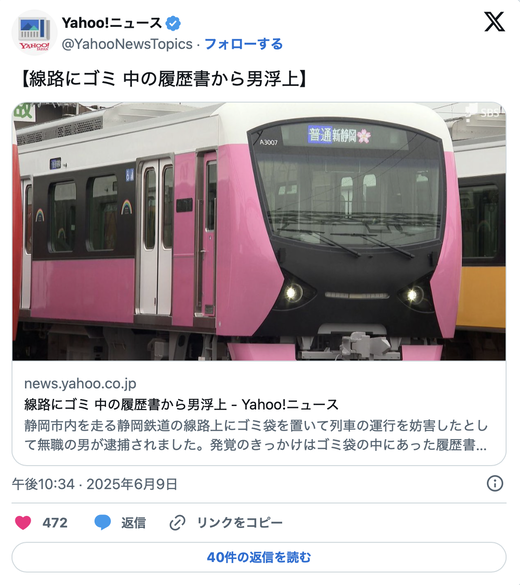This screenshot has width=520, height=585.
Task: Click リンクをコピー text
Action: (239, 523)
